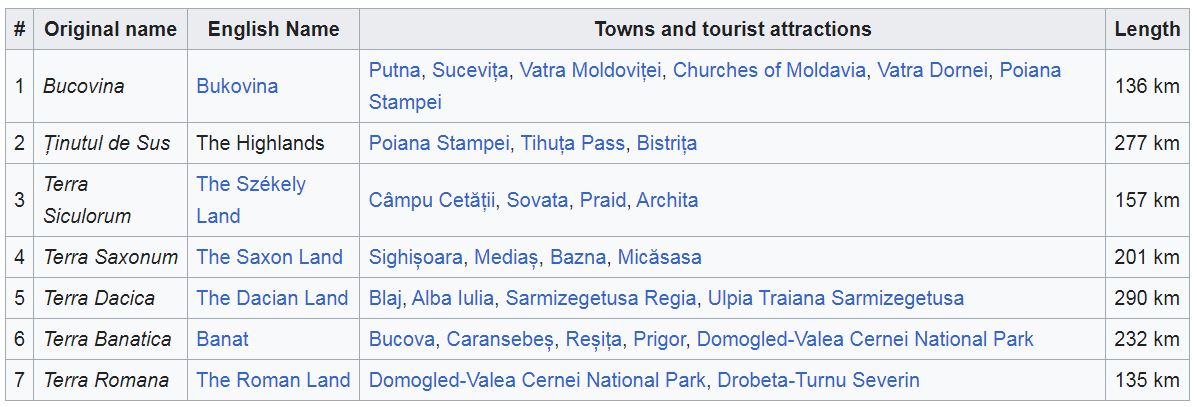1197x407 pixels.
Task: Open the Vatra Dornei link
Action: tap(932, 70)
